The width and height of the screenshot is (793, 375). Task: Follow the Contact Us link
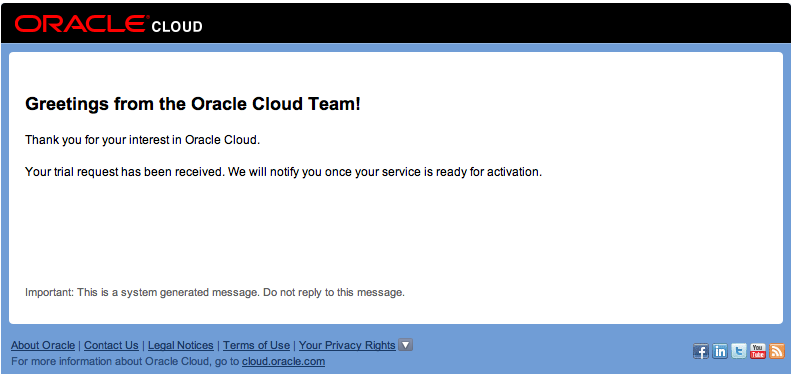(111, 345)
